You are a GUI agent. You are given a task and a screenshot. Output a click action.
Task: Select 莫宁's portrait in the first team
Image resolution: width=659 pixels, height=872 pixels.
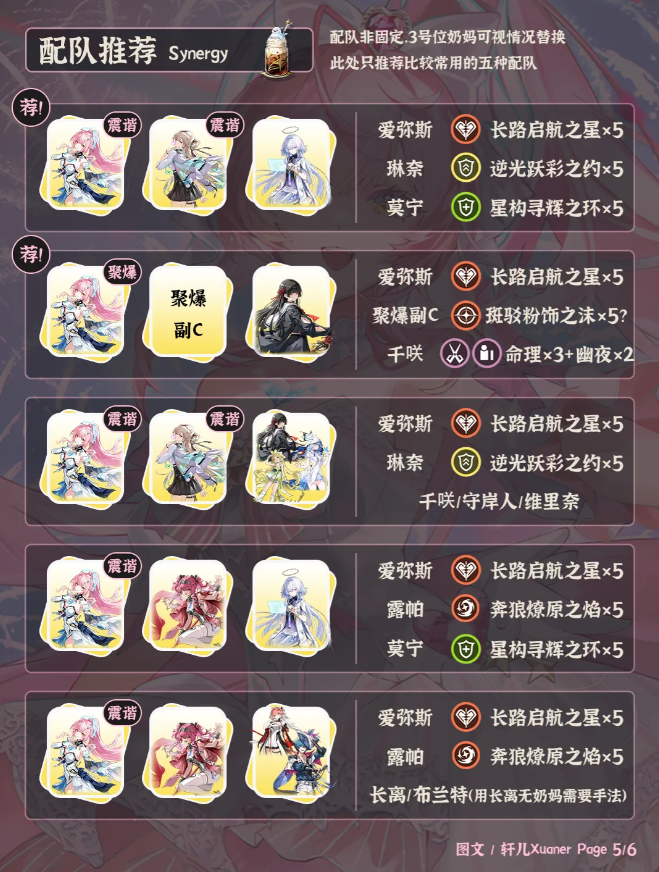291,165
